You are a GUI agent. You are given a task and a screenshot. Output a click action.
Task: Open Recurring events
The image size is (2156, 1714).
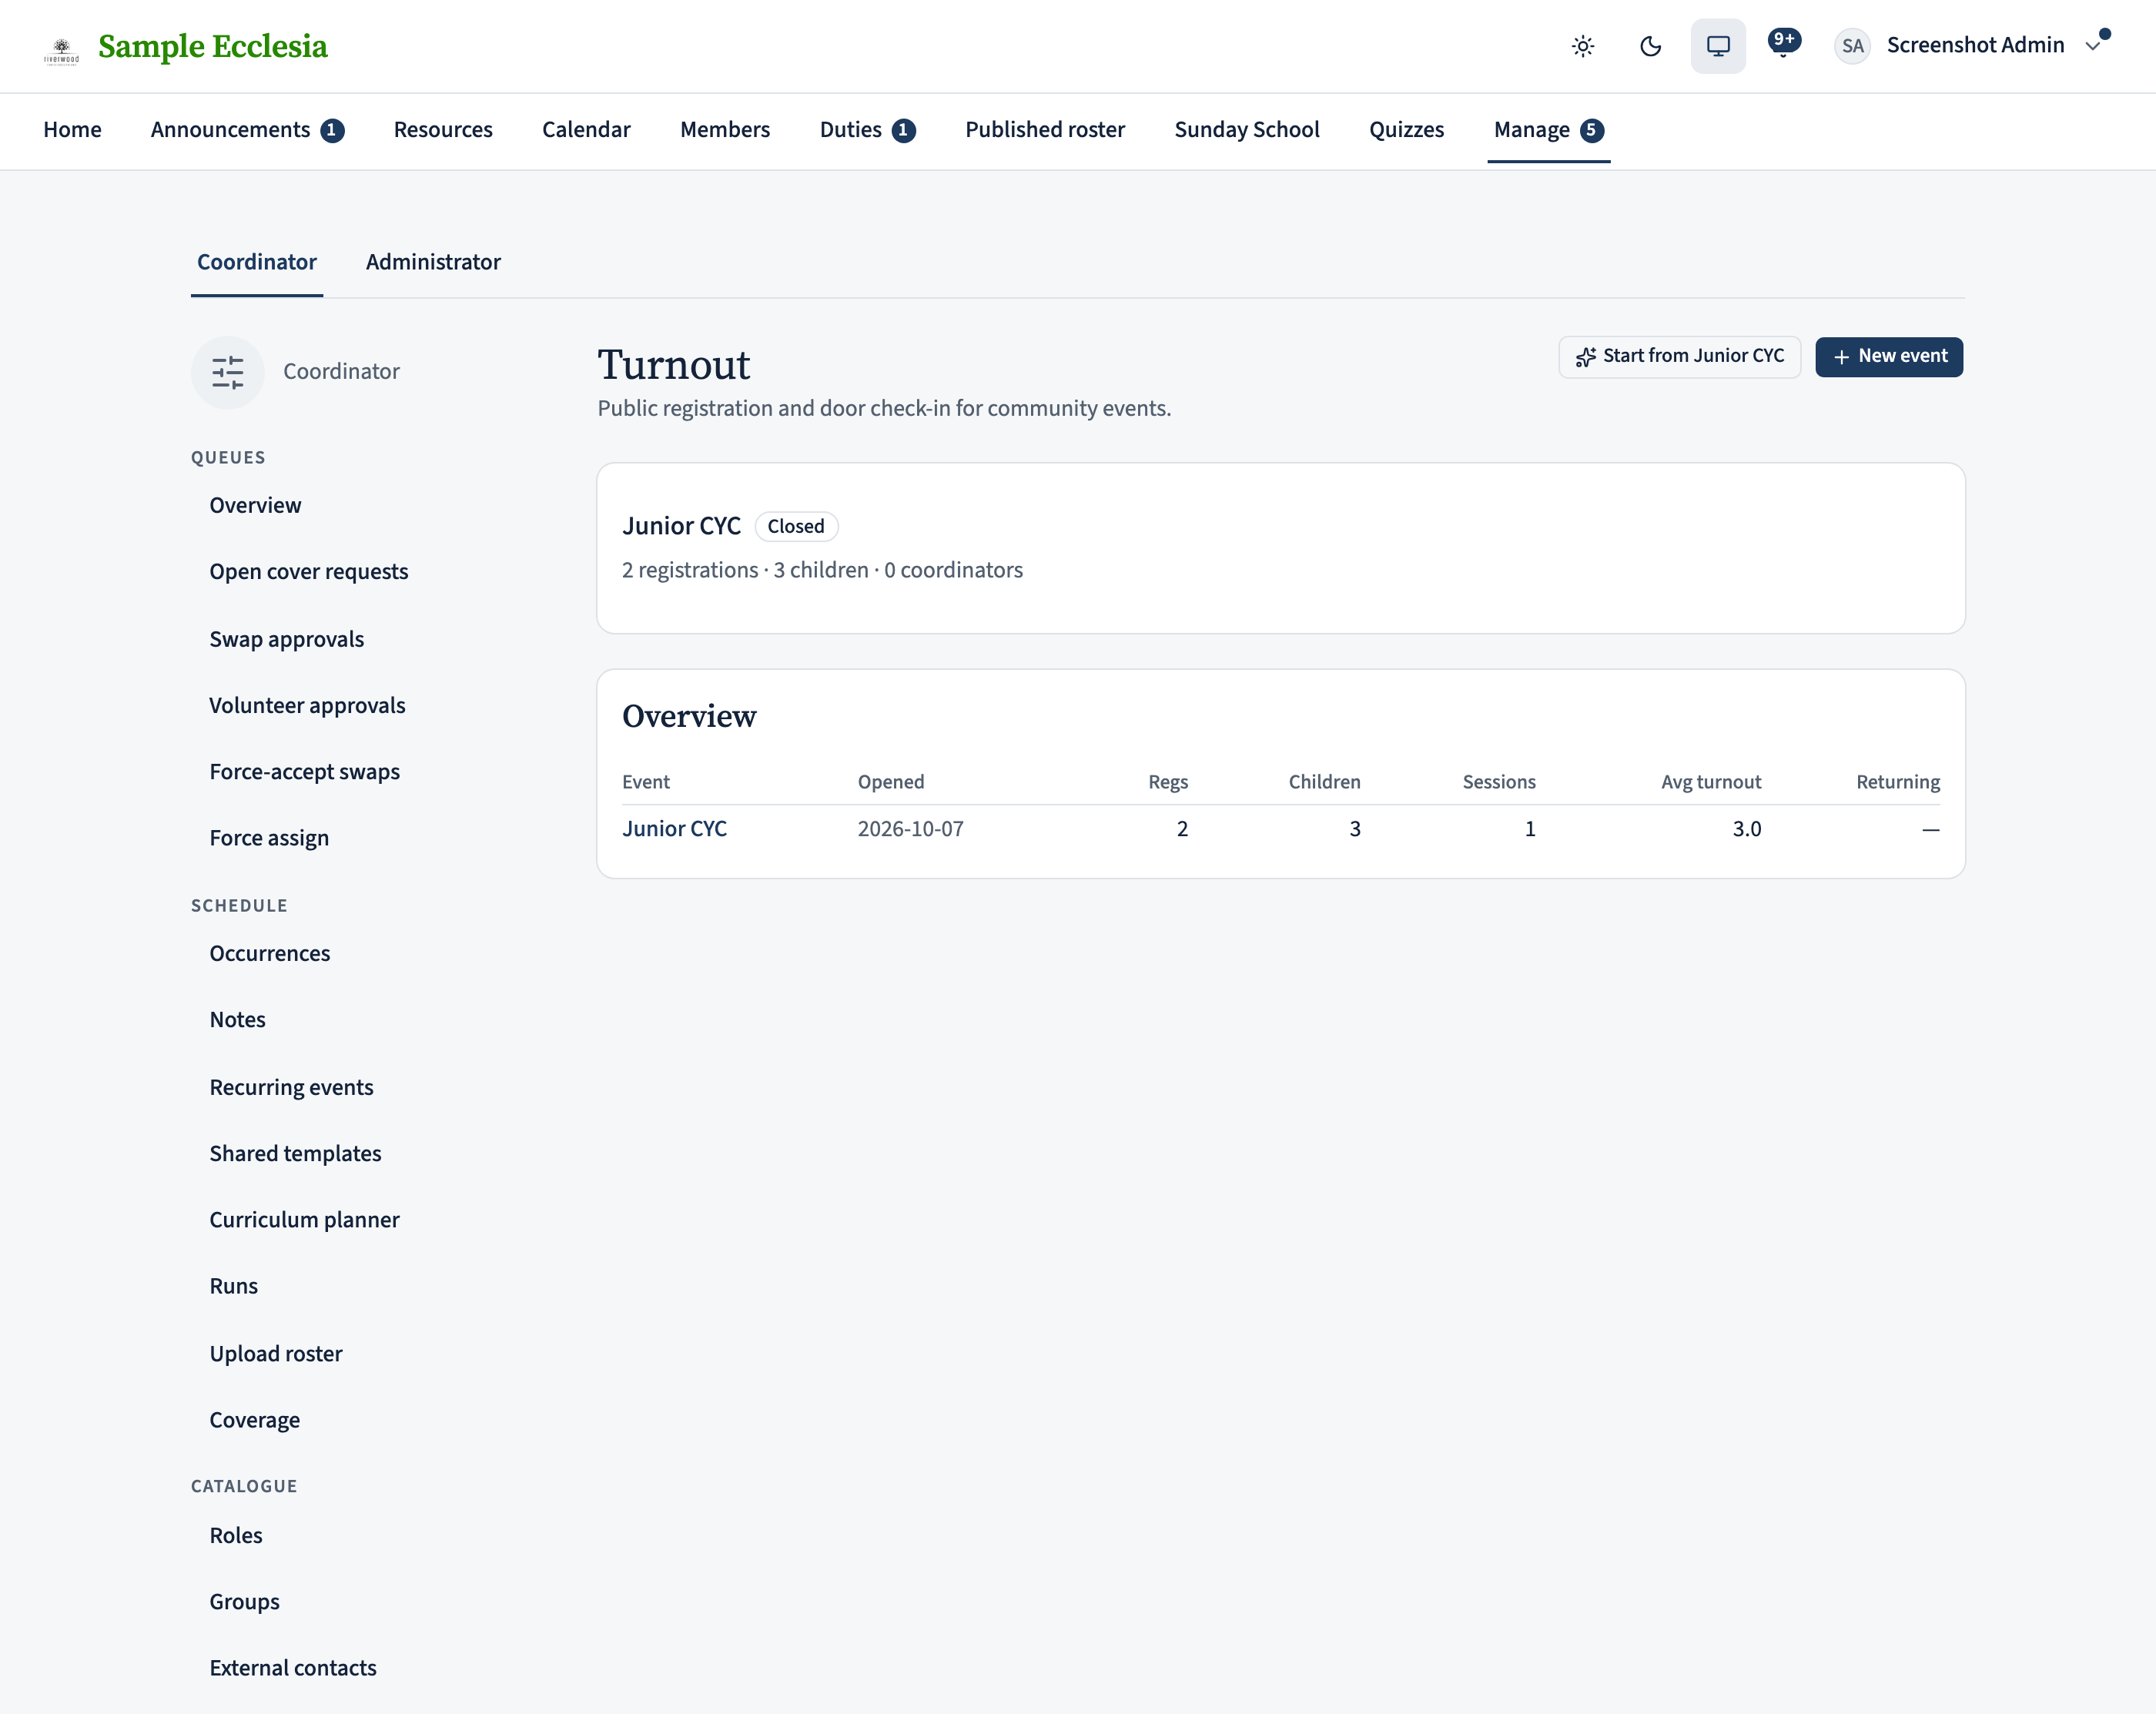click(292, 1088)
